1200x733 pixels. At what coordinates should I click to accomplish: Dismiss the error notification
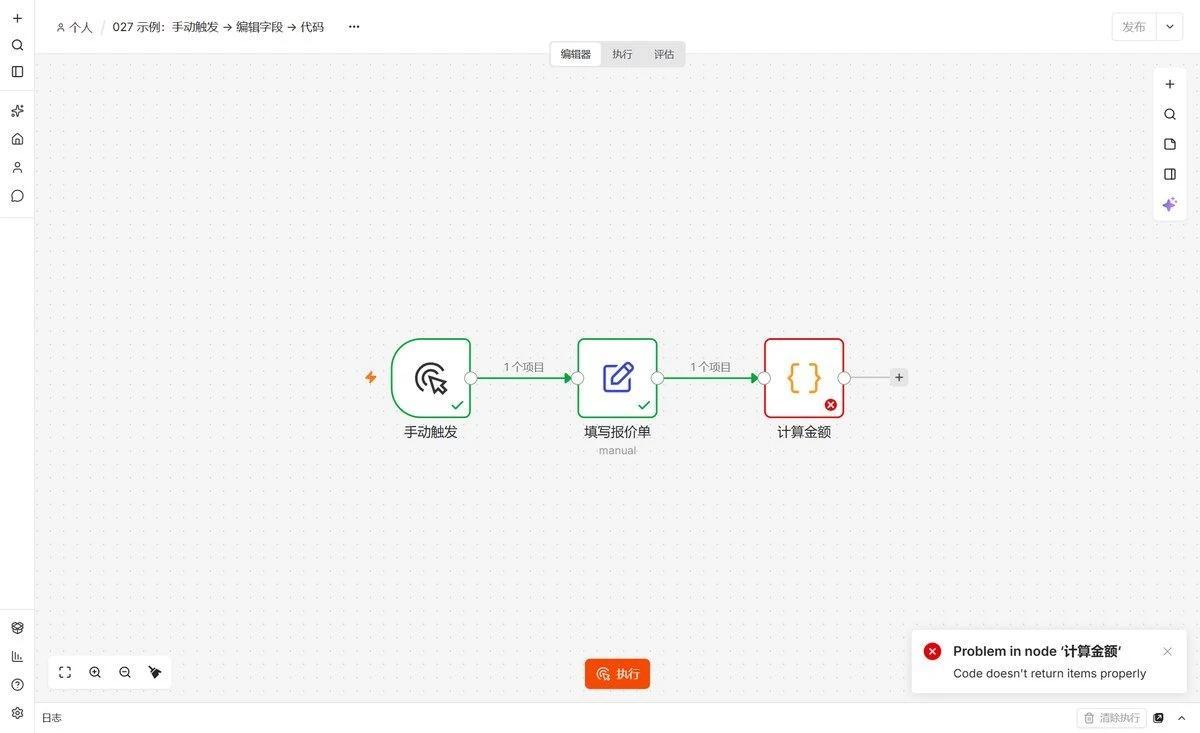click(1167, 651)
